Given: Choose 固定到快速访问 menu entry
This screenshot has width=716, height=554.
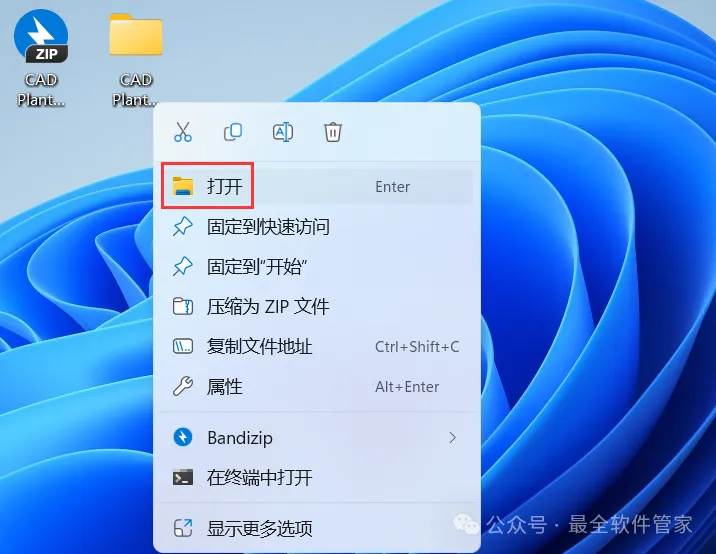Looking at the screenshot, I should pos(317,227).
